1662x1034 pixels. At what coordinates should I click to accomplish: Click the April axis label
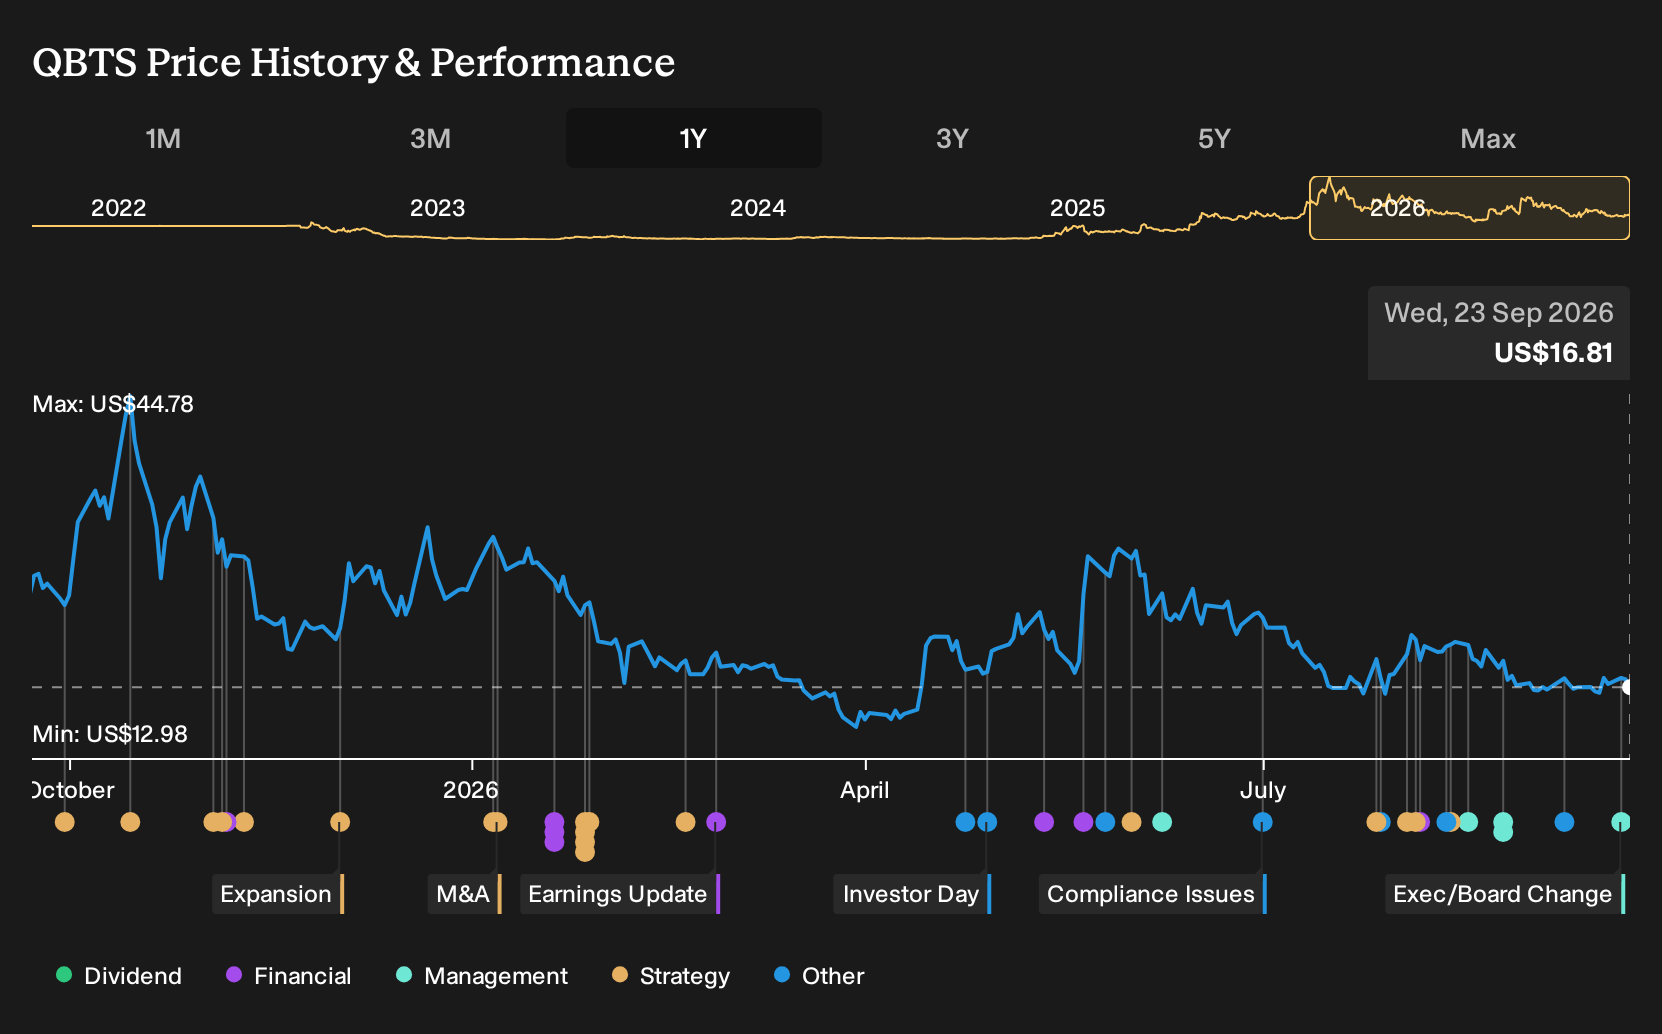point(865,790)
